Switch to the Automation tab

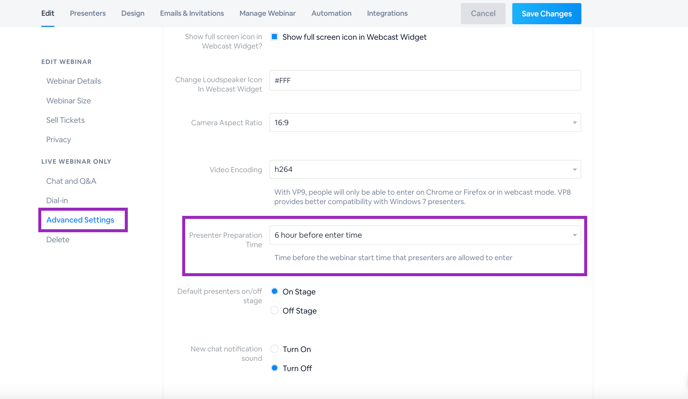tap(331, 13)
